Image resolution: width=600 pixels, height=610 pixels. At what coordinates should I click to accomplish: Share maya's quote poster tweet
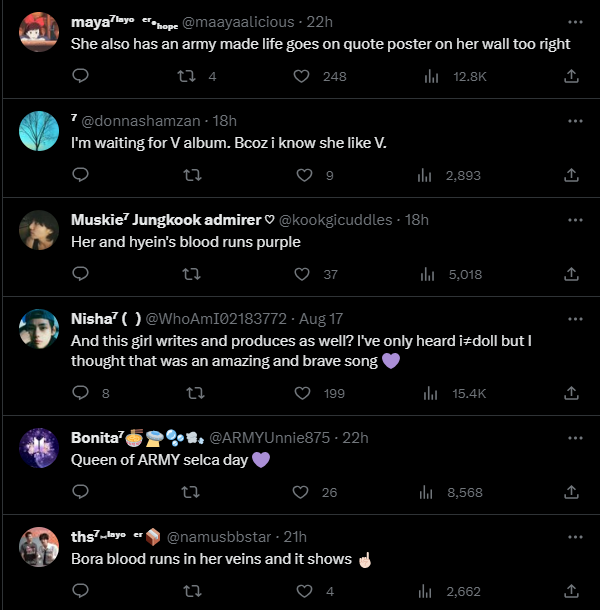(x=572, y=76)
